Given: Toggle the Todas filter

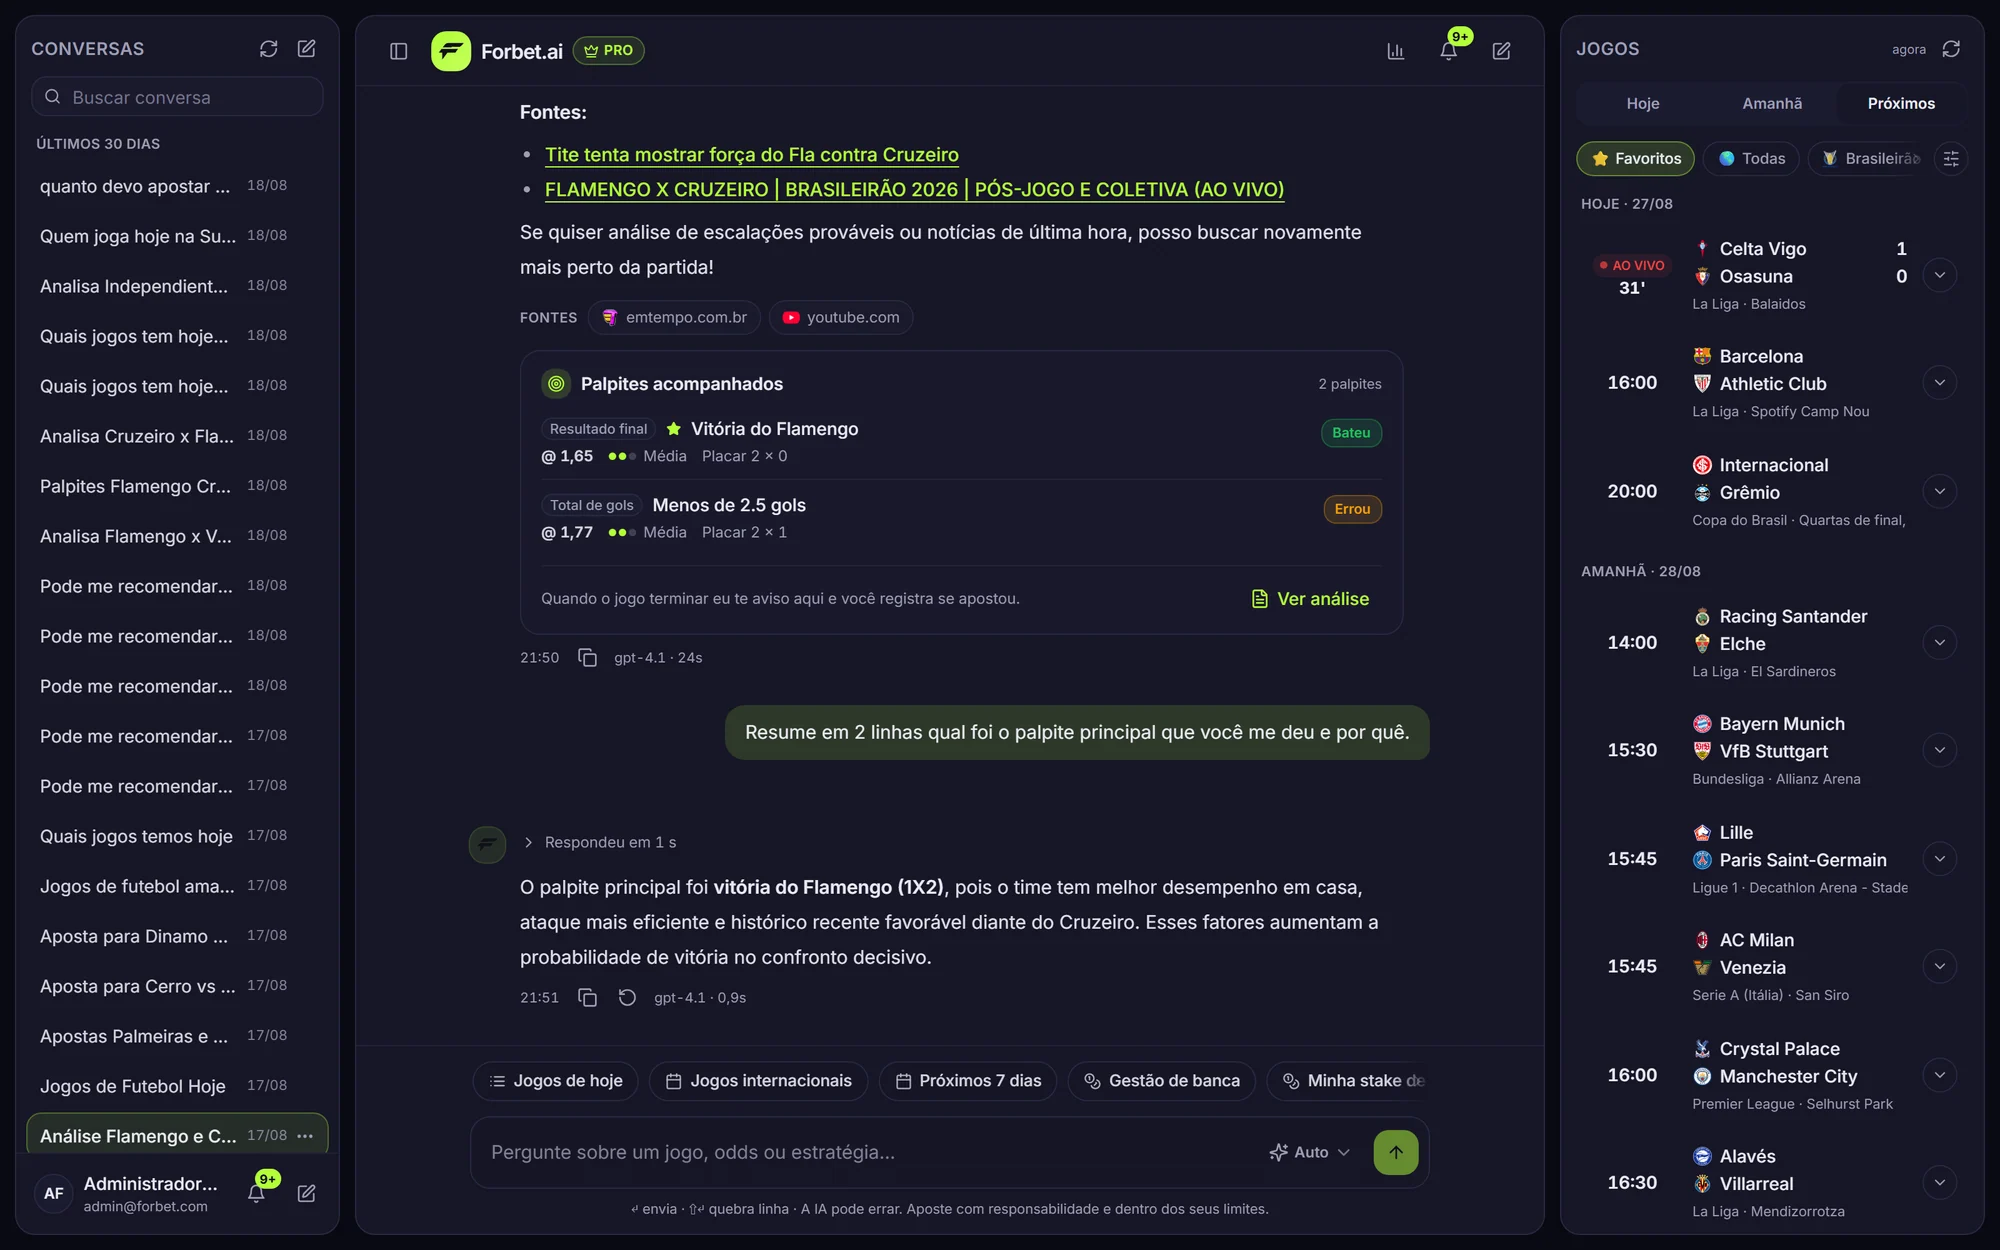Looking at the screenshot, I should [1751, 158].
